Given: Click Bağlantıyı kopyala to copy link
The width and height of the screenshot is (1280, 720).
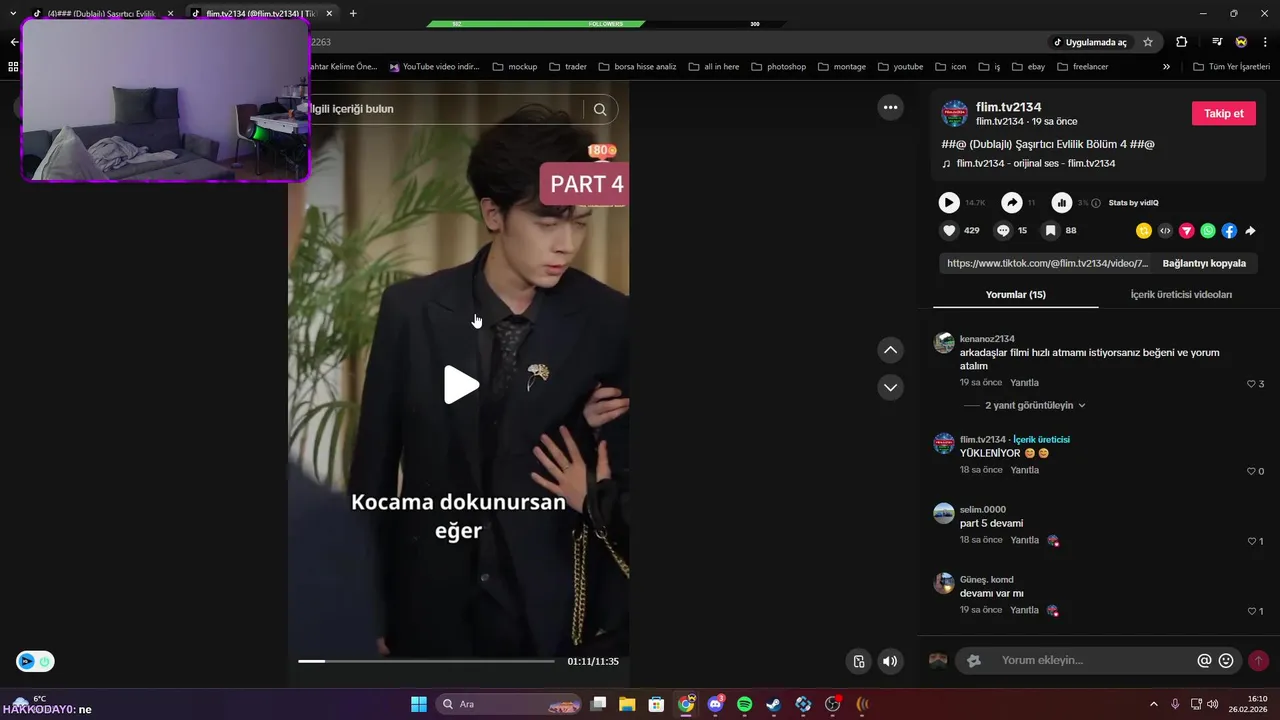Looking at the screenshot, I should (1204, 263).
